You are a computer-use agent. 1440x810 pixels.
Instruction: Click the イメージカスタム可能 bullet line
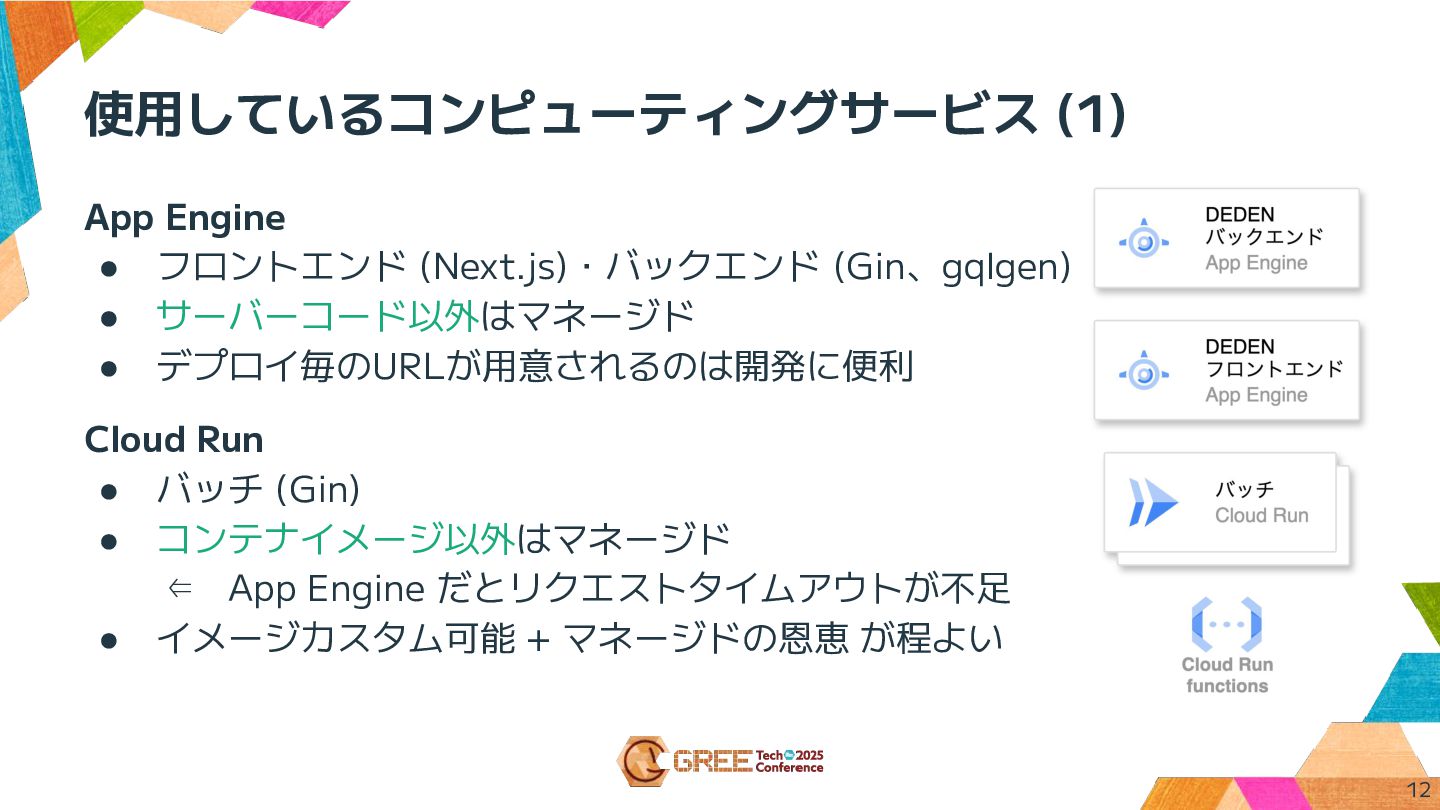[x=579, y=638]
